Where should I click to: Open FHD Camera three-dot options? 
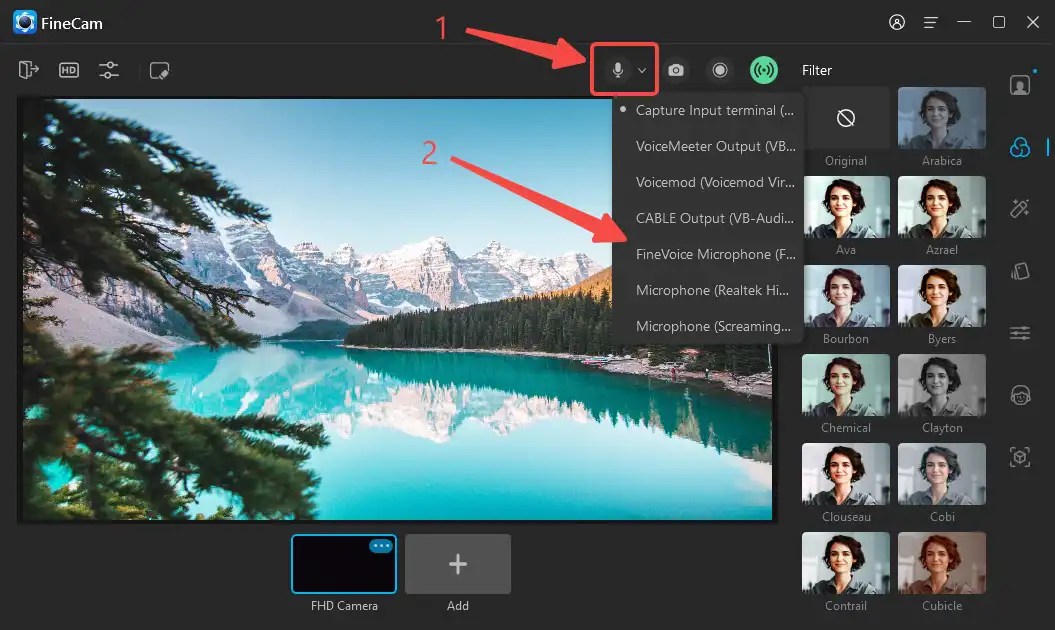381,546
